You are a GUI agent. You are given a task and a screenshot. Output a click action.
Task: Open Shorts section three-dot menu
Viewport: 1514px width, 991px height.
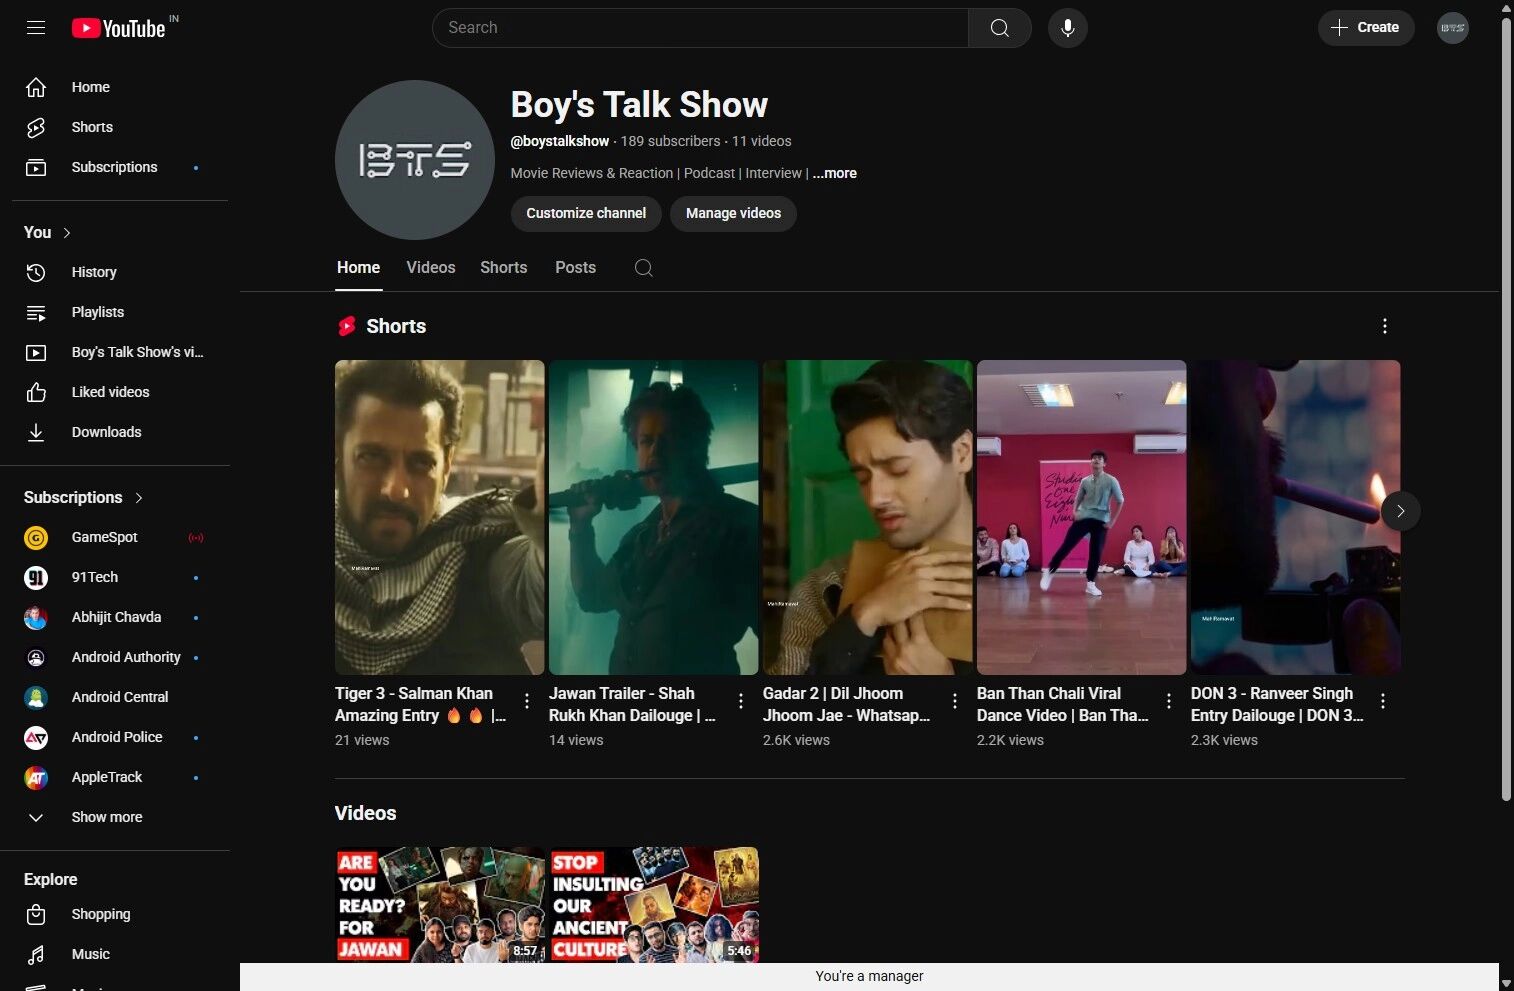[x=1384, y=326]
